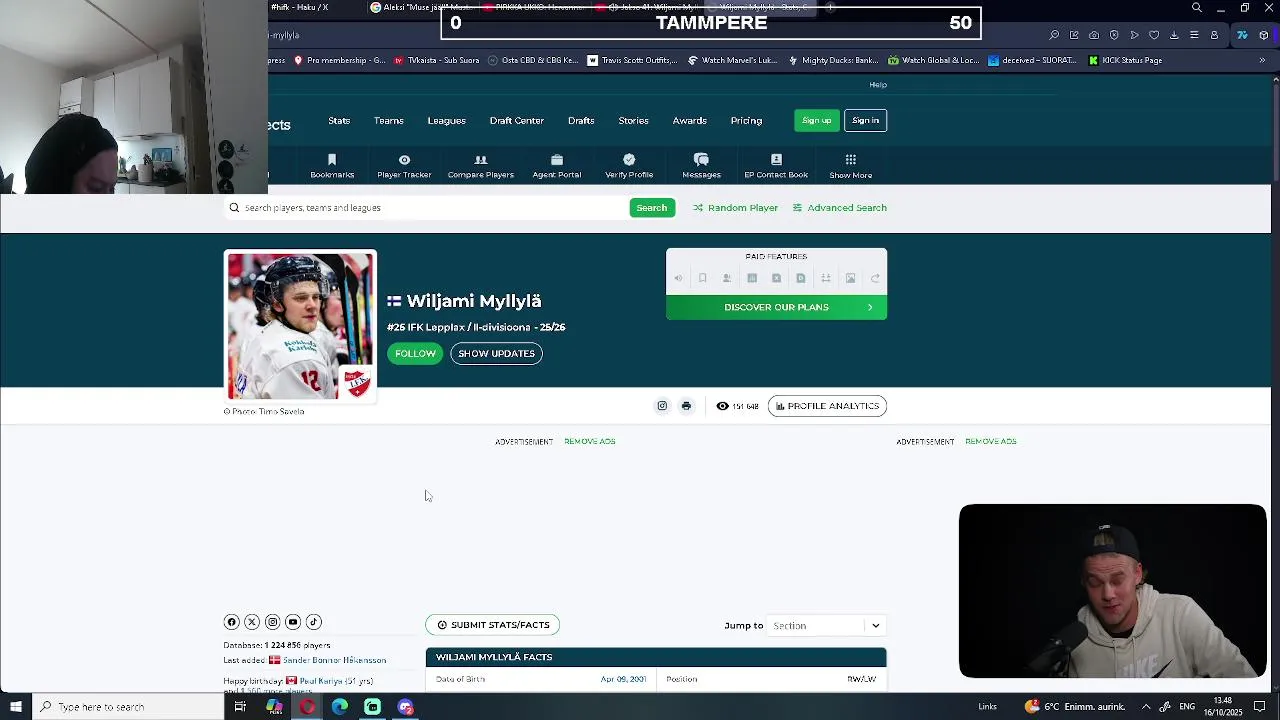Click the Sign in button
The height and width of the screenshot is (720, 1280).
pyautogui.click(x=866, y=121)
